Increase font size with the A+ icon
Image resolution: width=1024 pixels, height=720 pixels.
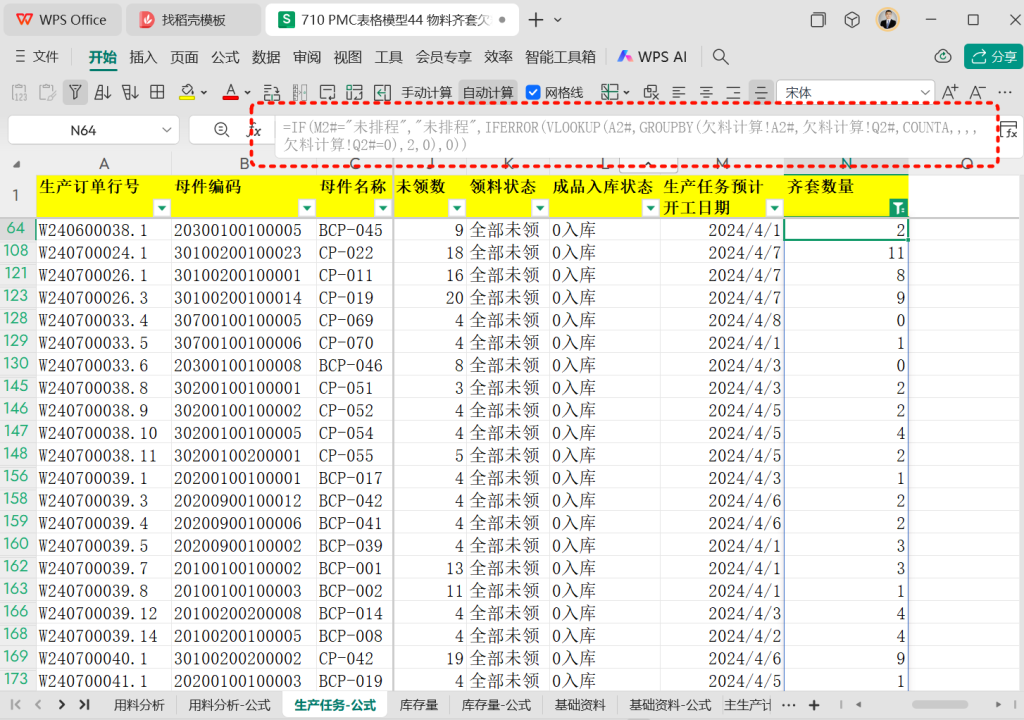pos(950,92)
